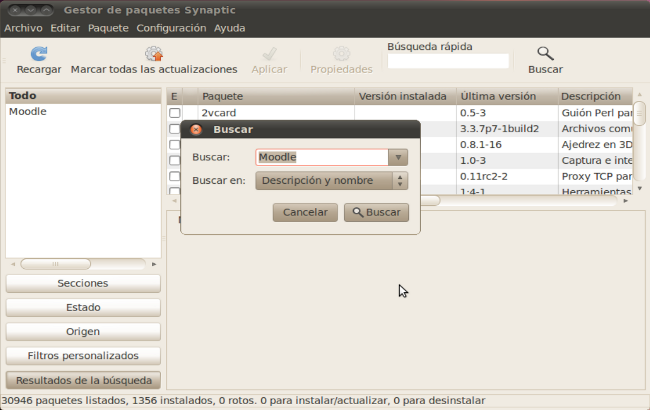
Task: Click the Búsqueda rápida text field
Action: coord(447,62)
